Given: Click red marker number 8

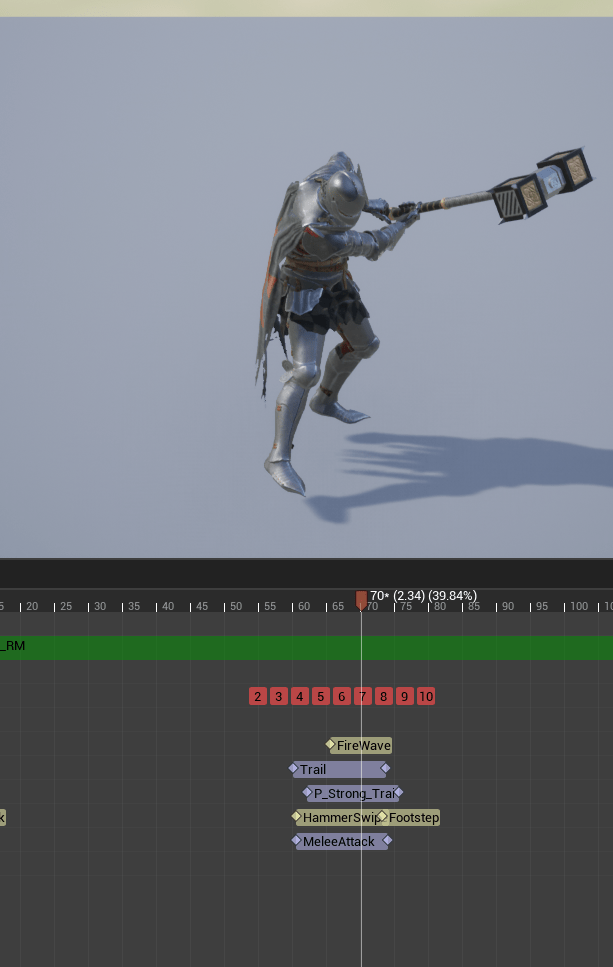Looking at the screenshot, I should pos(384,696).
